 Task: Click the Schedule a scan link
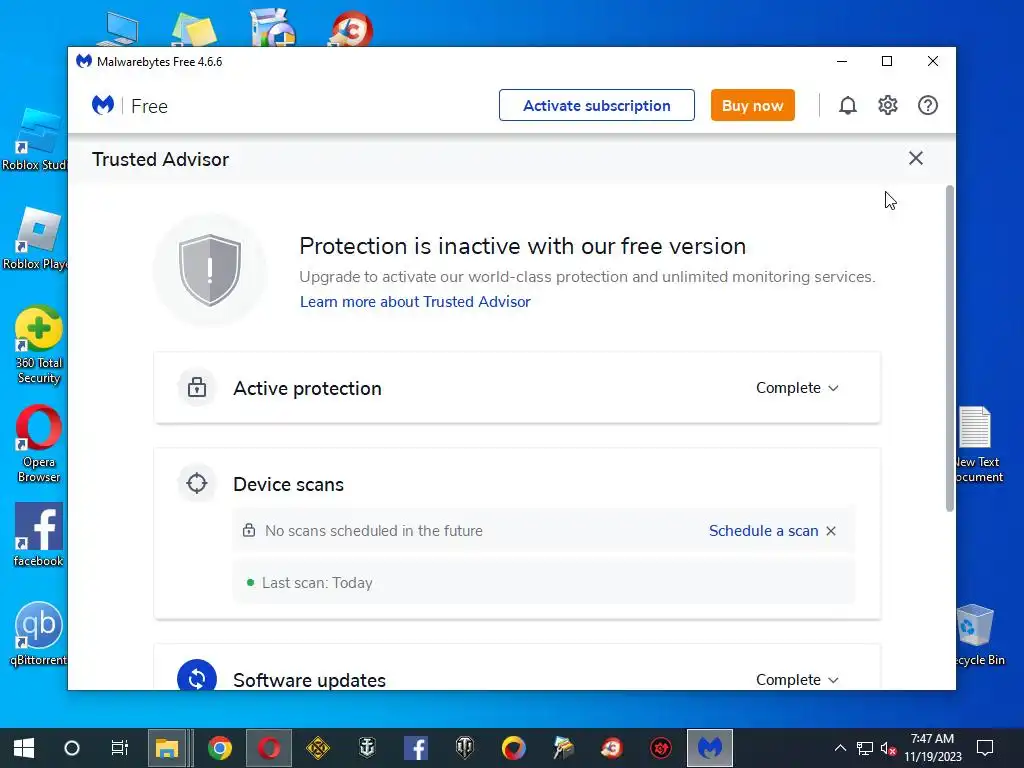[763, 531]
